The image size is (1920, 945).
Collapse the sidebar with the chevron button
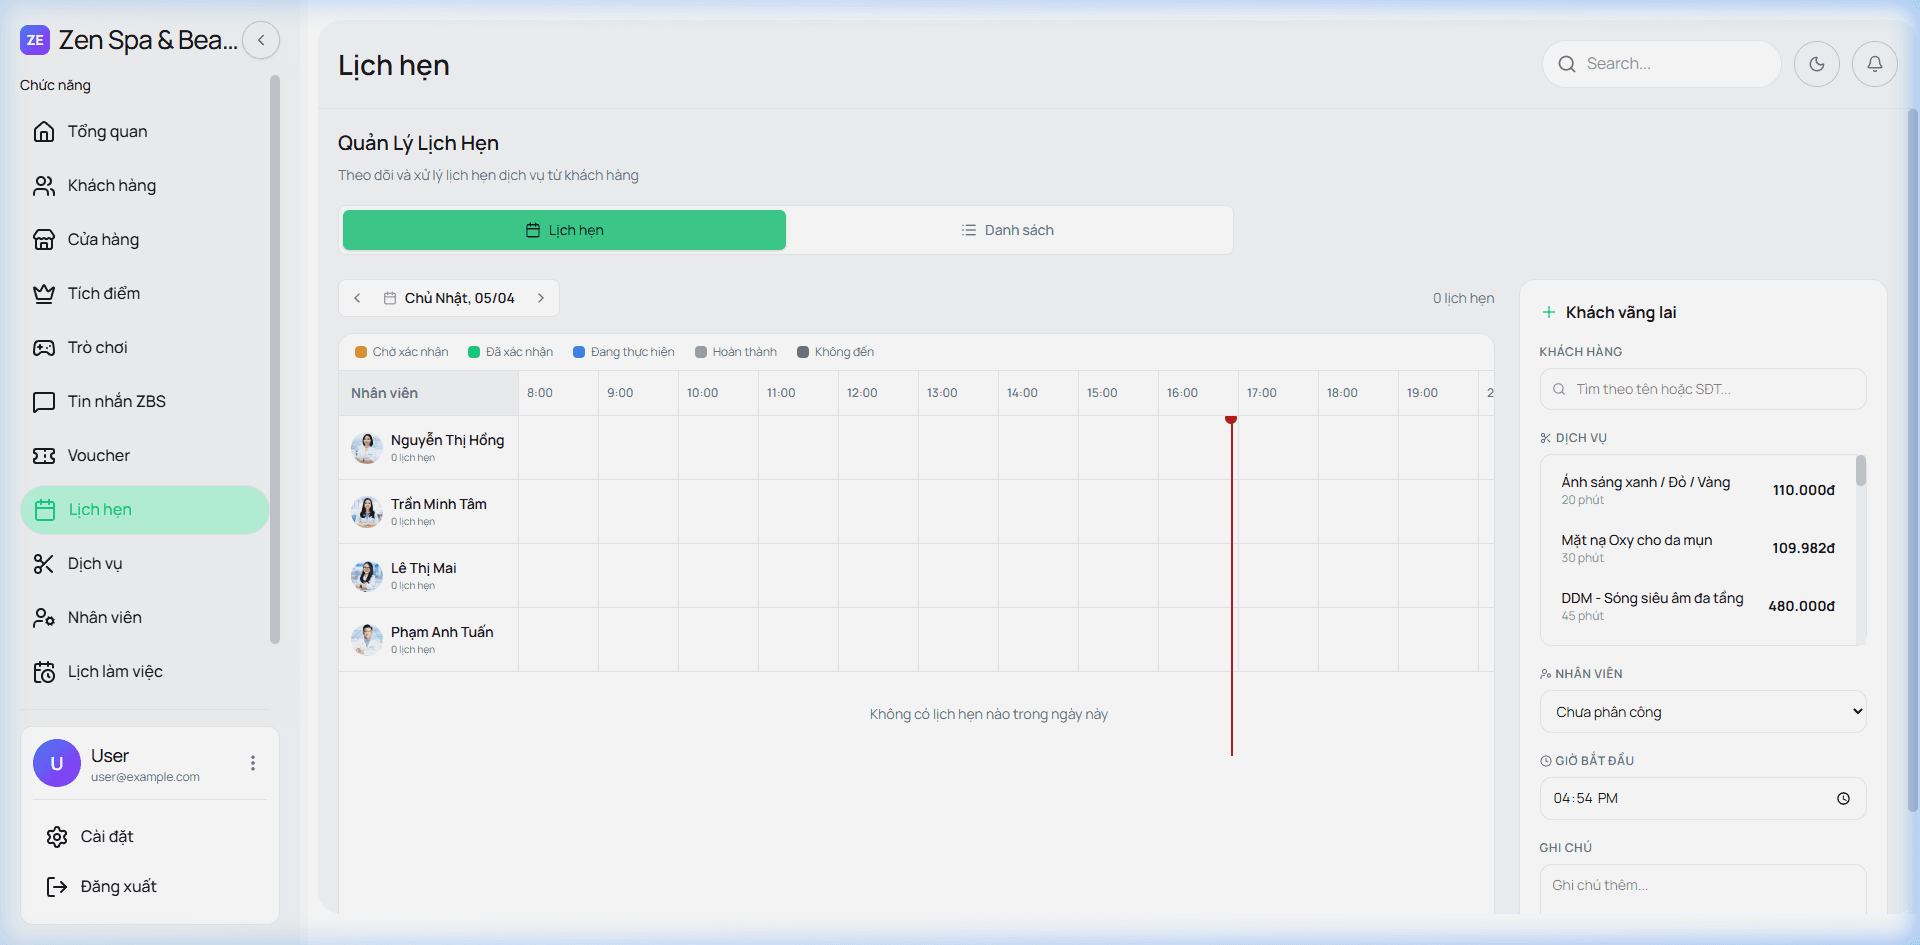coord(261,41)
